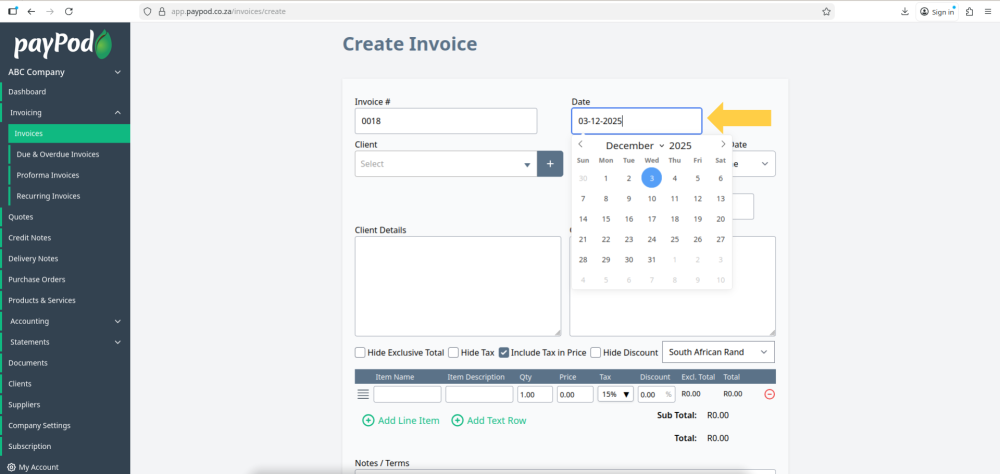The width and height of the screenshot is (1000, 474).
Task: Click the Item Description input
Action: 479,394
